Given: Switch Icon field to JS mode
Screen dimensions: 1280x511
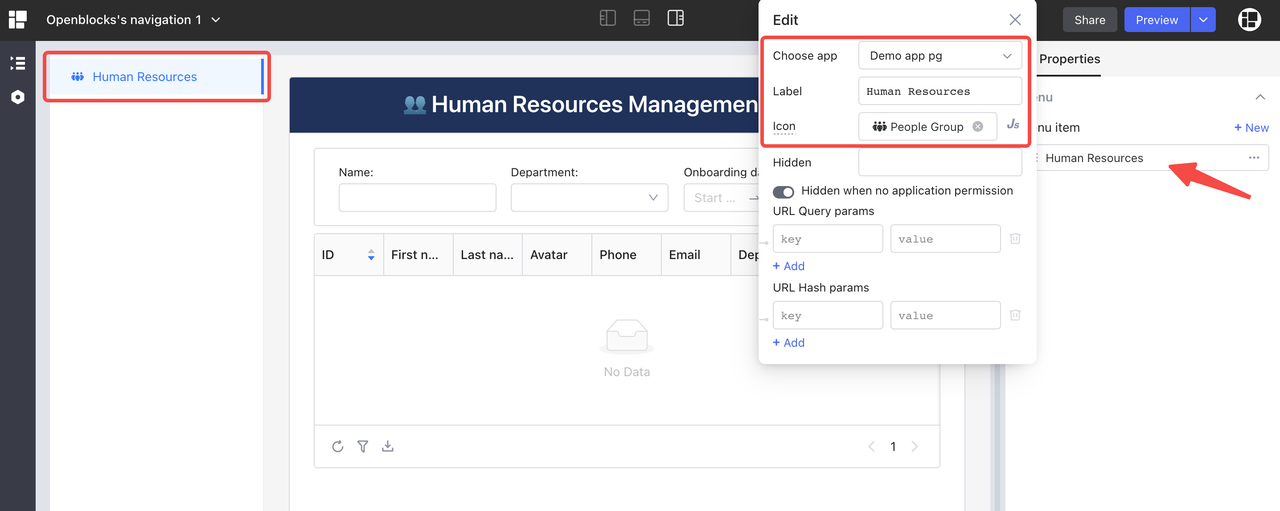Looking at the screenshot, I should 1013,125.
